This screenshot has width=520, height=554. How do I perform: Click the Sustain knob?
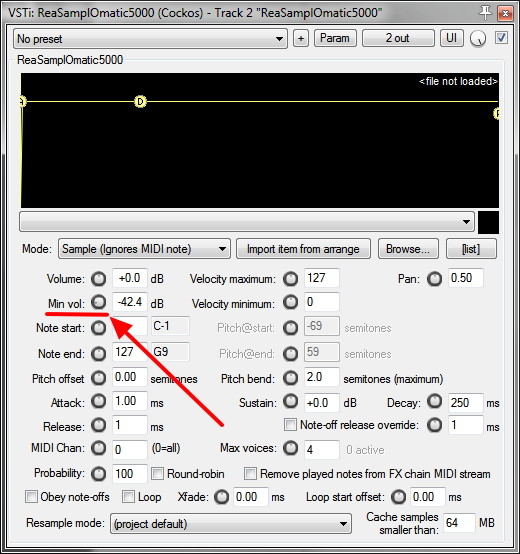pyautogui.click(x=290, y=401)
